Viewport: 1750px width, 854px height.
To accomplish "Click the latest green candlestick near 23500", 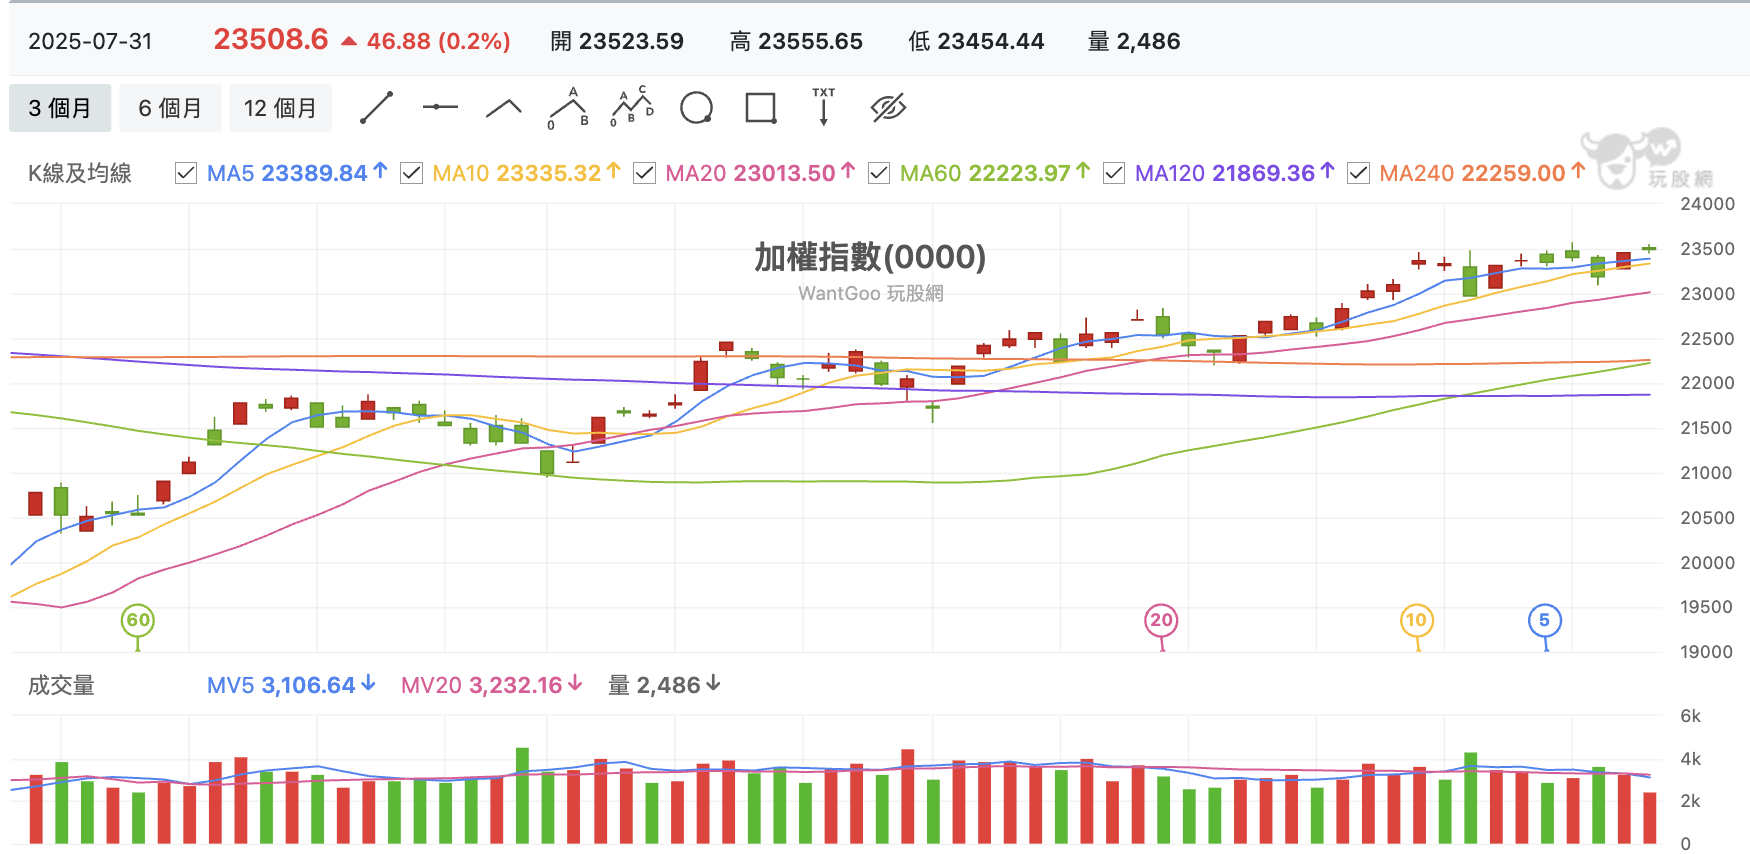I will [1649, 248].
